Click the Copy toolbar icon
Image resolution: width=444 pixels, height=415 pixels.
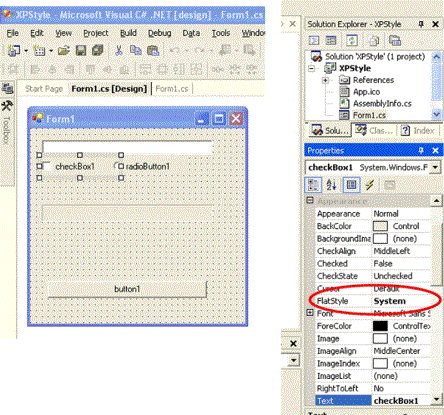pyautogui.click(x=135, y=51)
